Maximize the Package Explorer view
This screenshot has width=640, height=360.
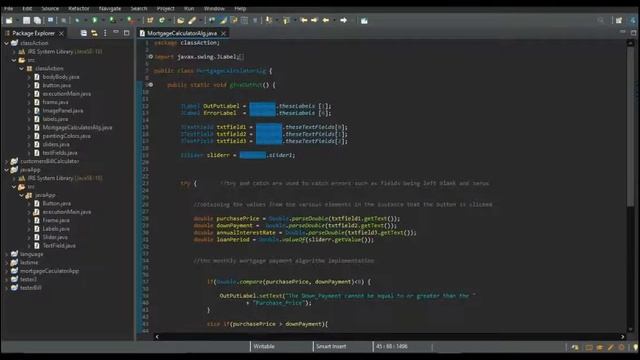pos(127,33)
